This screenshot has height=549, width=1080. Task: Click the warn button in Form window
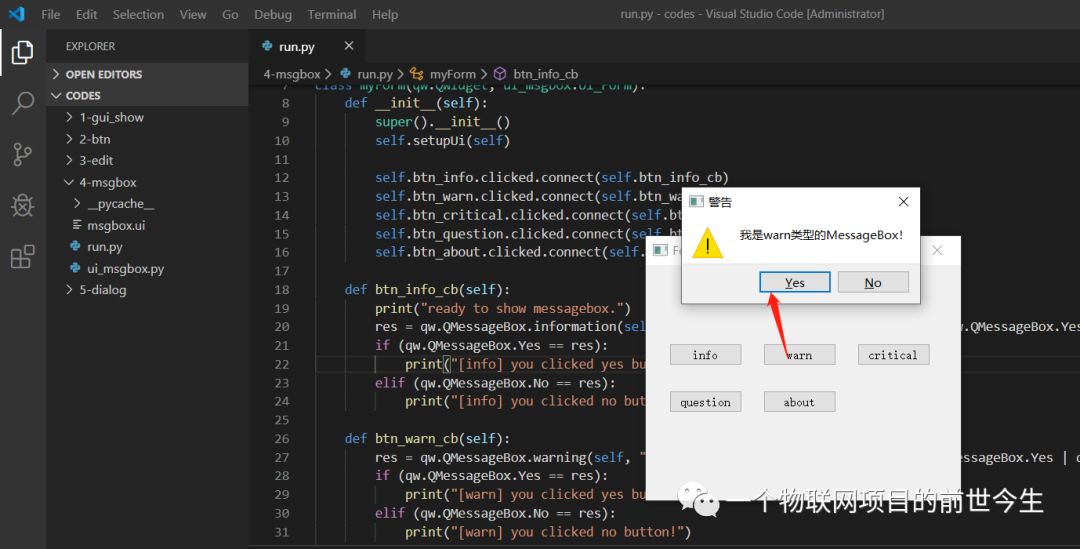pos(799,355)
